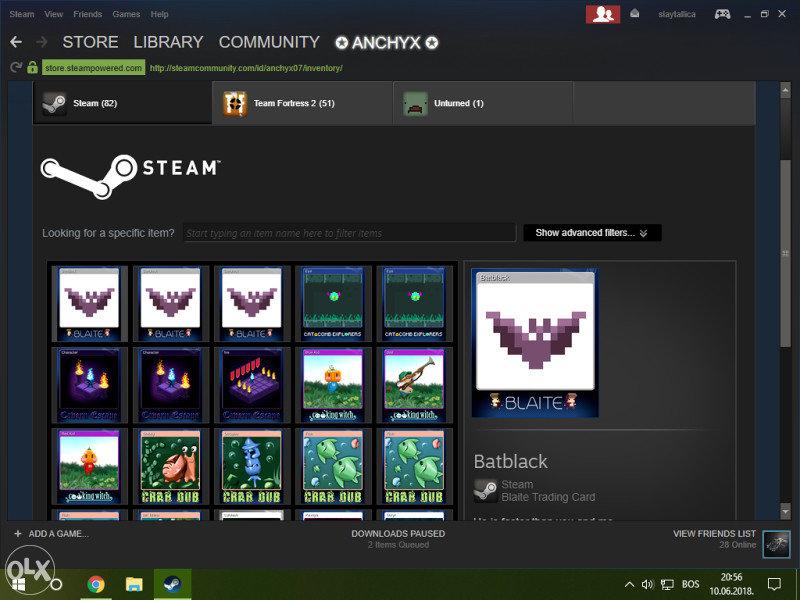The height and width of the screenshot is (600, 800).
Task: Click the plus icon beside Add a Game
Action: tap(18, 534)
